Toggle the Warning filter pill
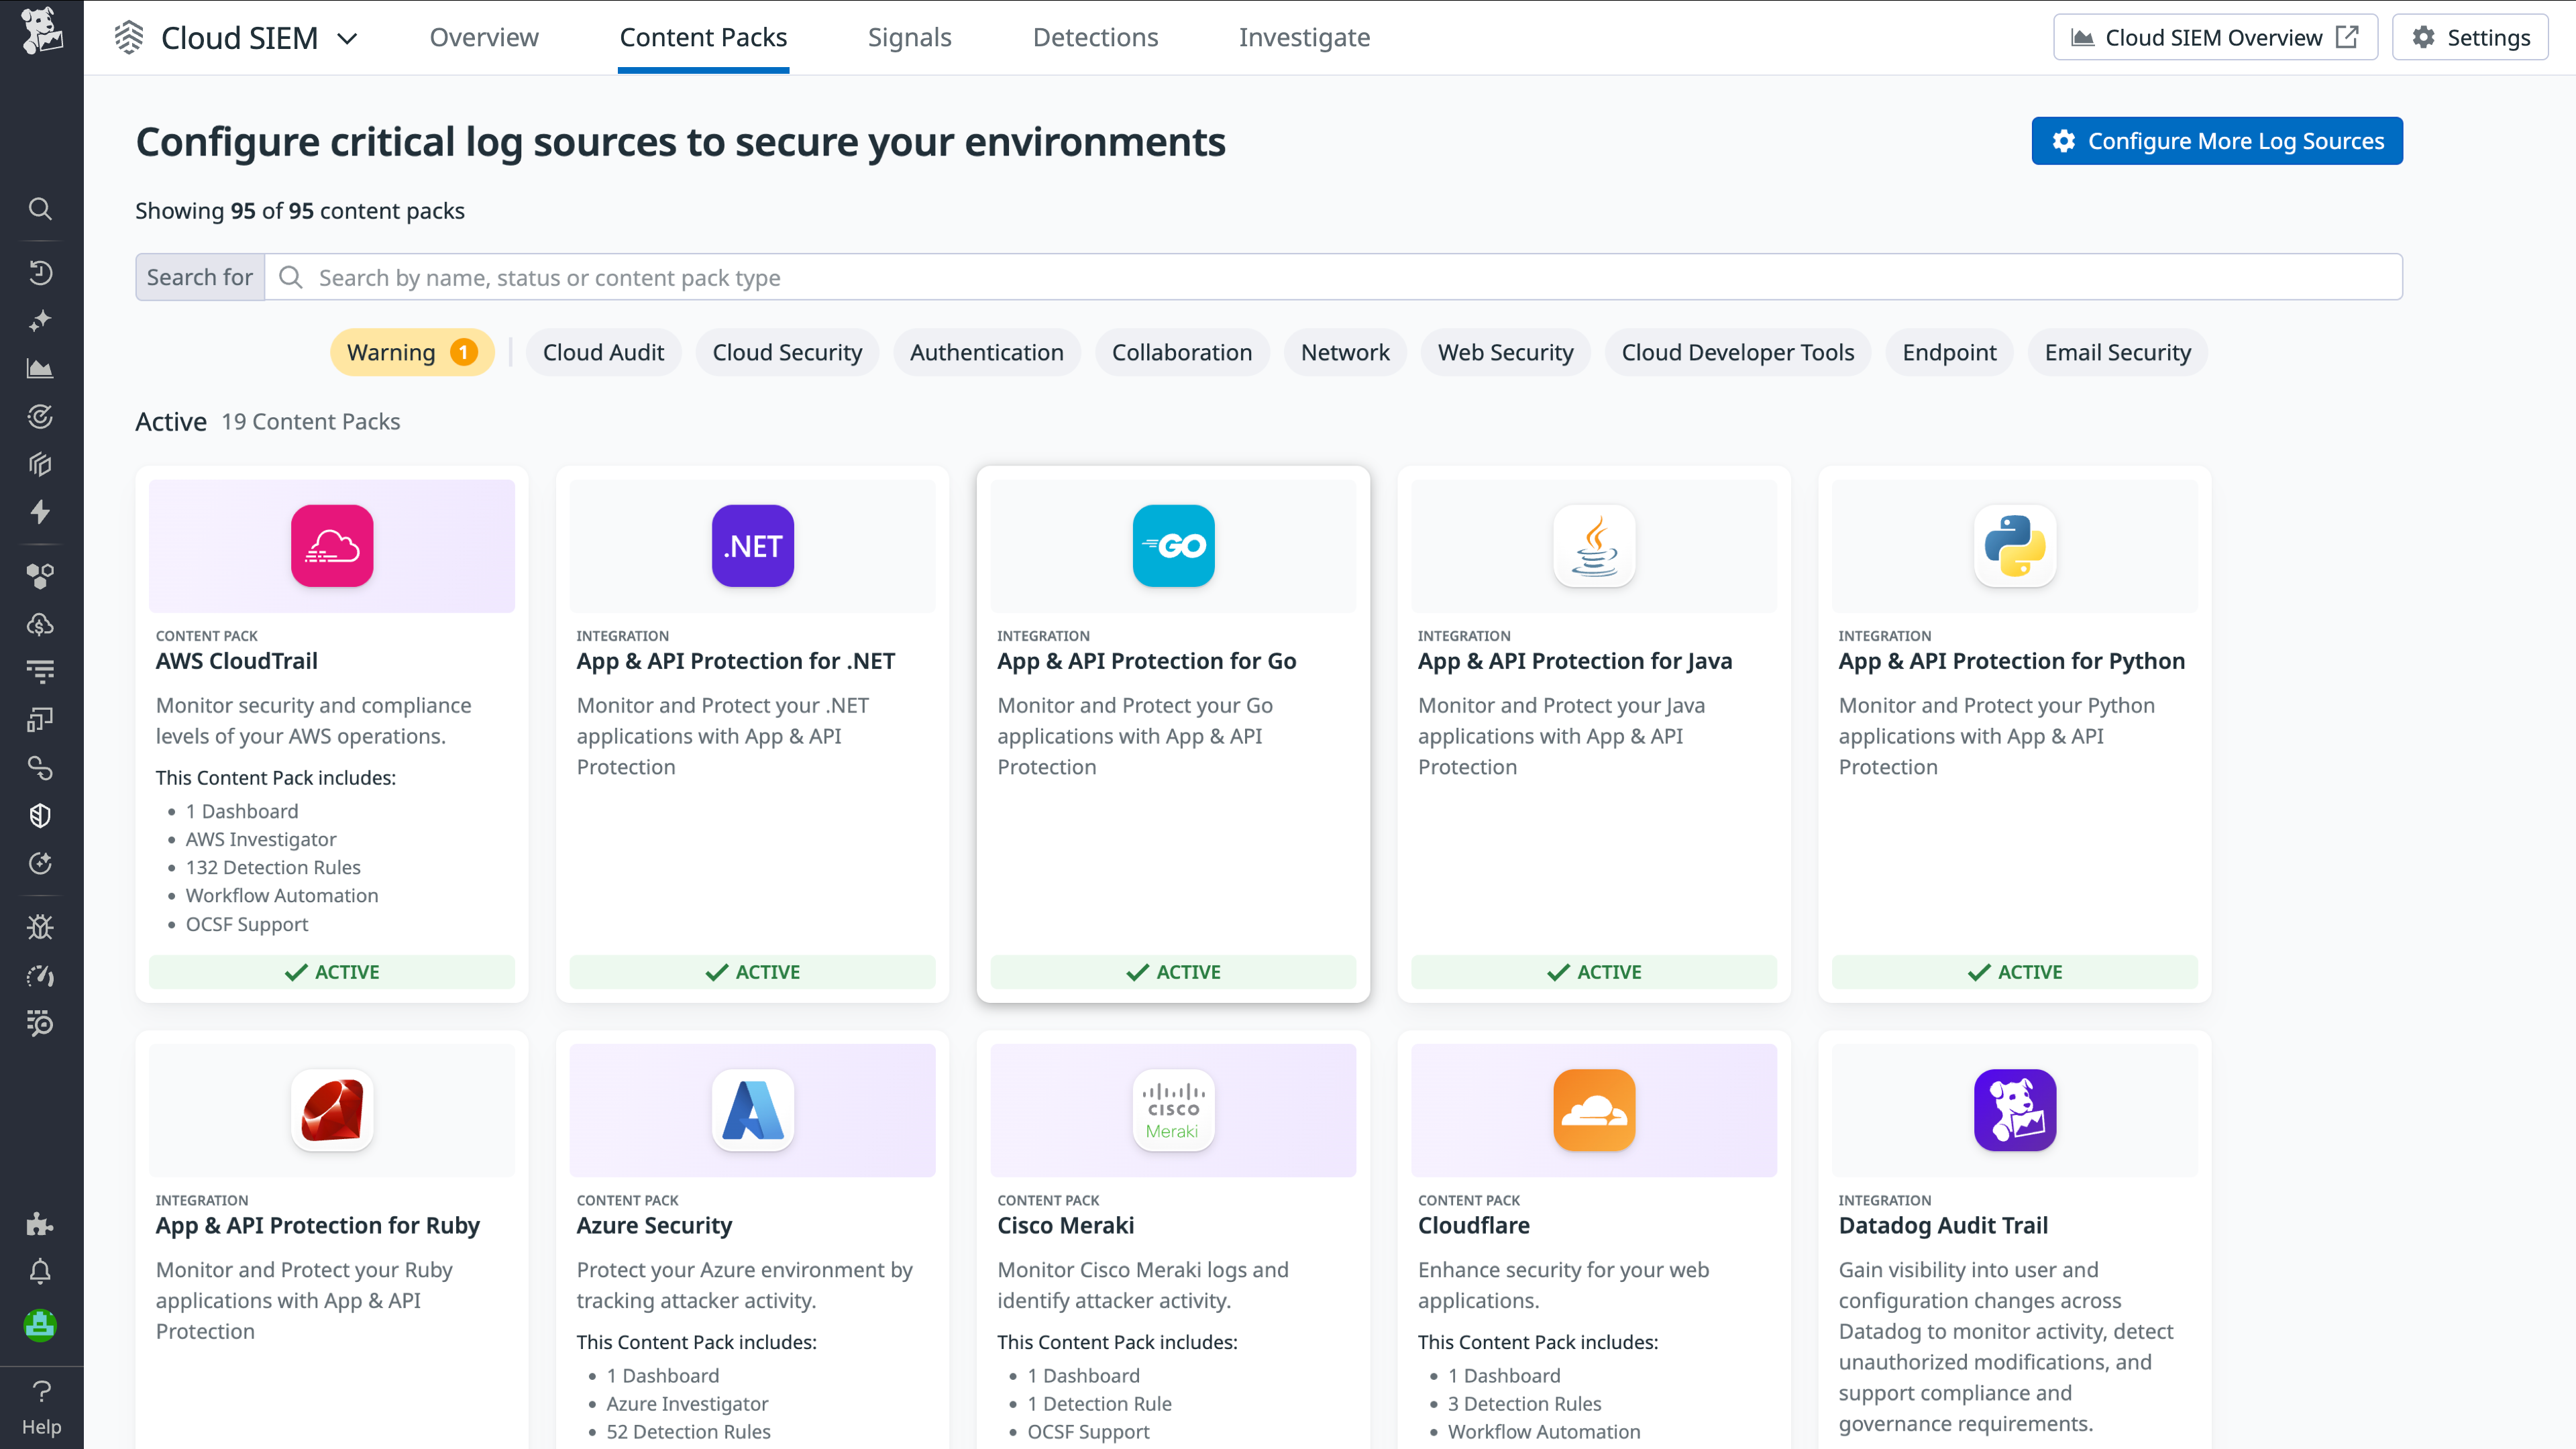Viewport: 2576px width, 1449px height. (x=411, y=352)
